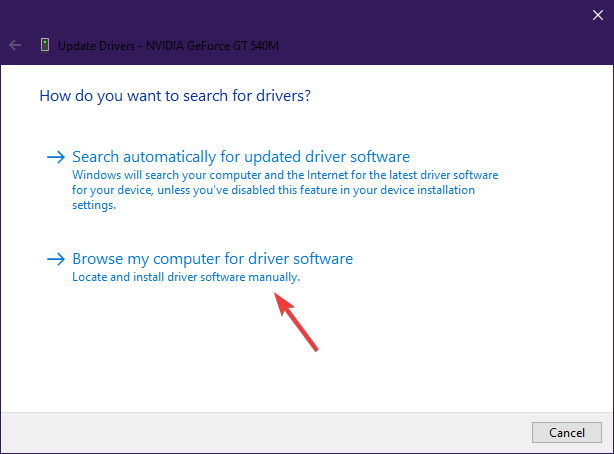The image size is (614, 454).
Task: Close the Update Drivers dialog
Action: coord(598,15)
